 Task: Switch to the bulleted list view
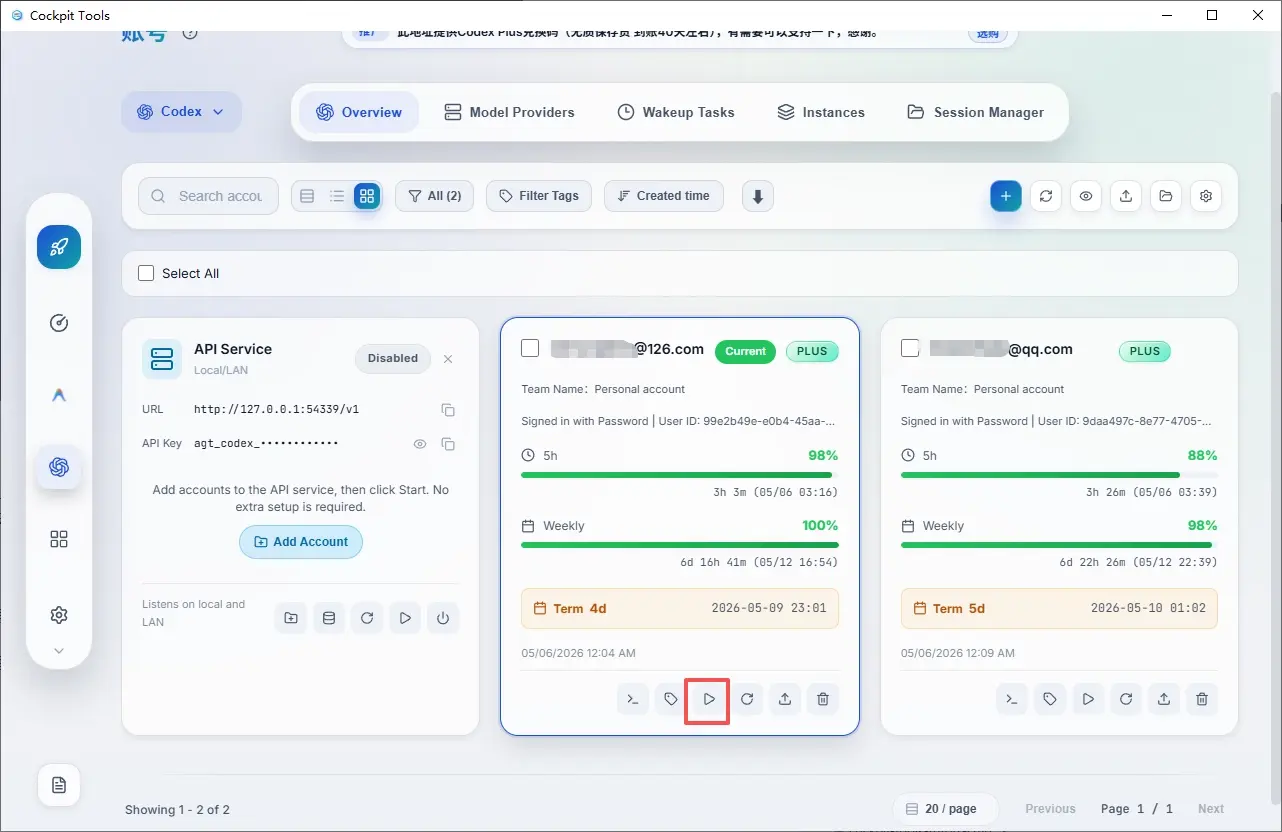[337, 196]
